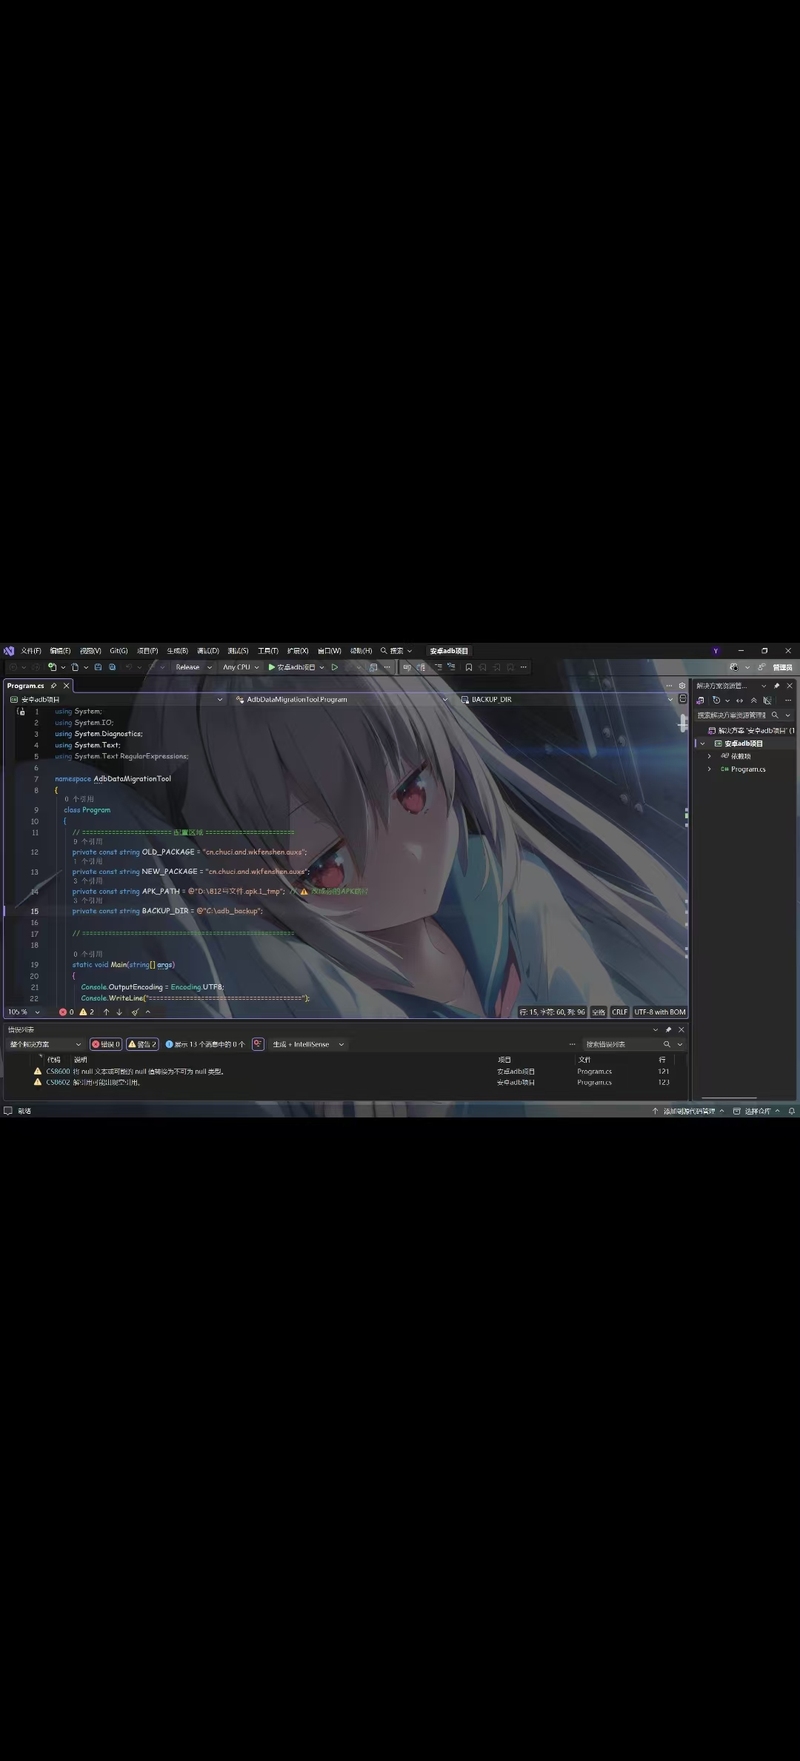Click the GitHub Copilot icon in toolbar
Viewport: 800px width, 1761px height.
(735, 667)
